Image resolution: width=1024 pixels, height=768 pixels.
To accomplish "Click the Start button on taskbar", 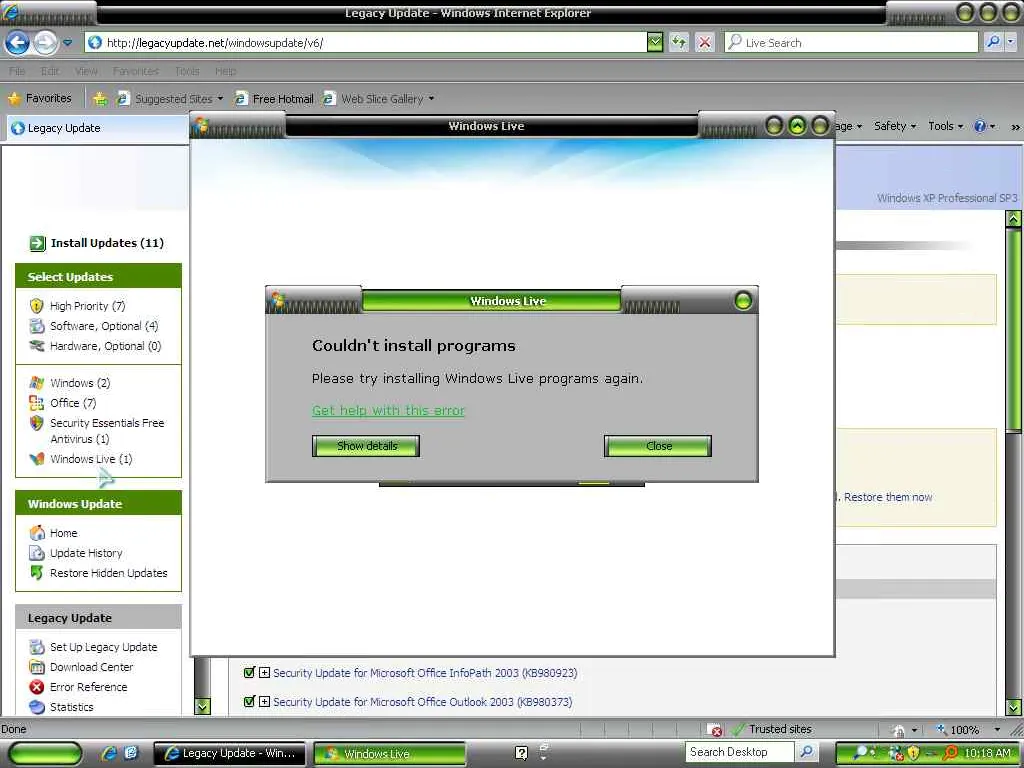I will (46, 753).
